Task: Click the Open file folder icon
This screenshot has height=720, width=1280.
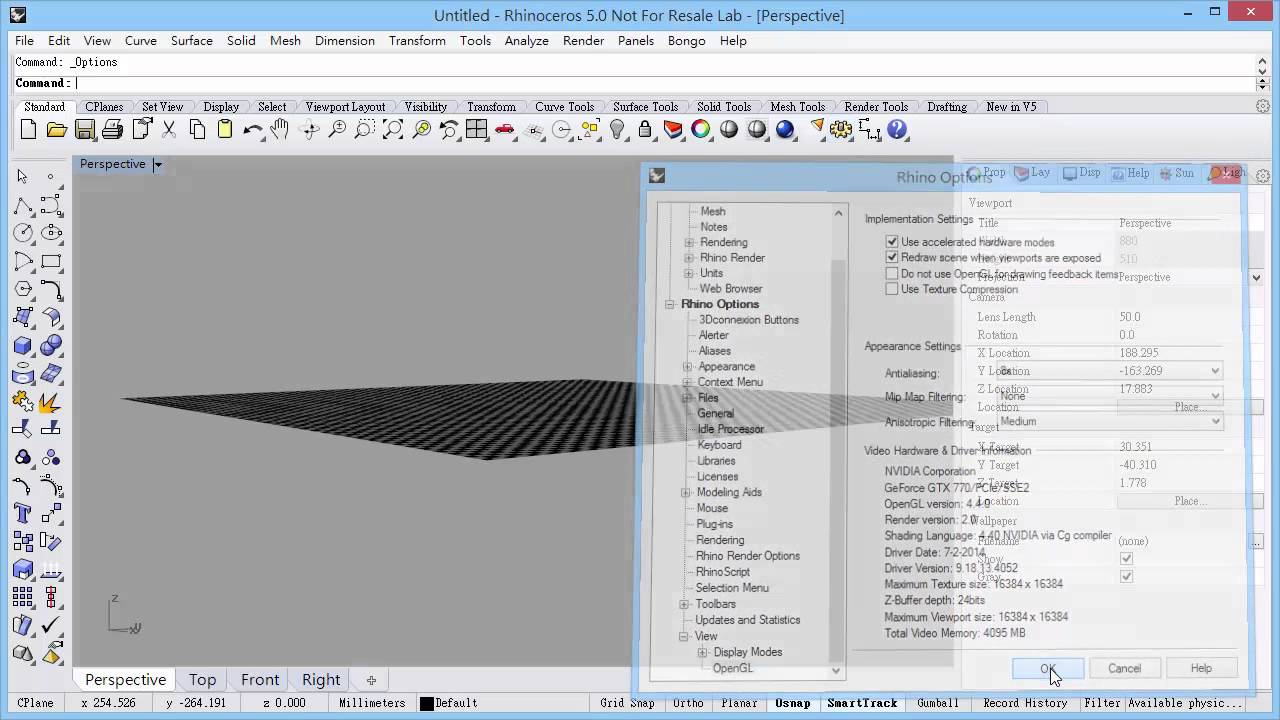Action: pyautogui.click(x=56, y=129)
